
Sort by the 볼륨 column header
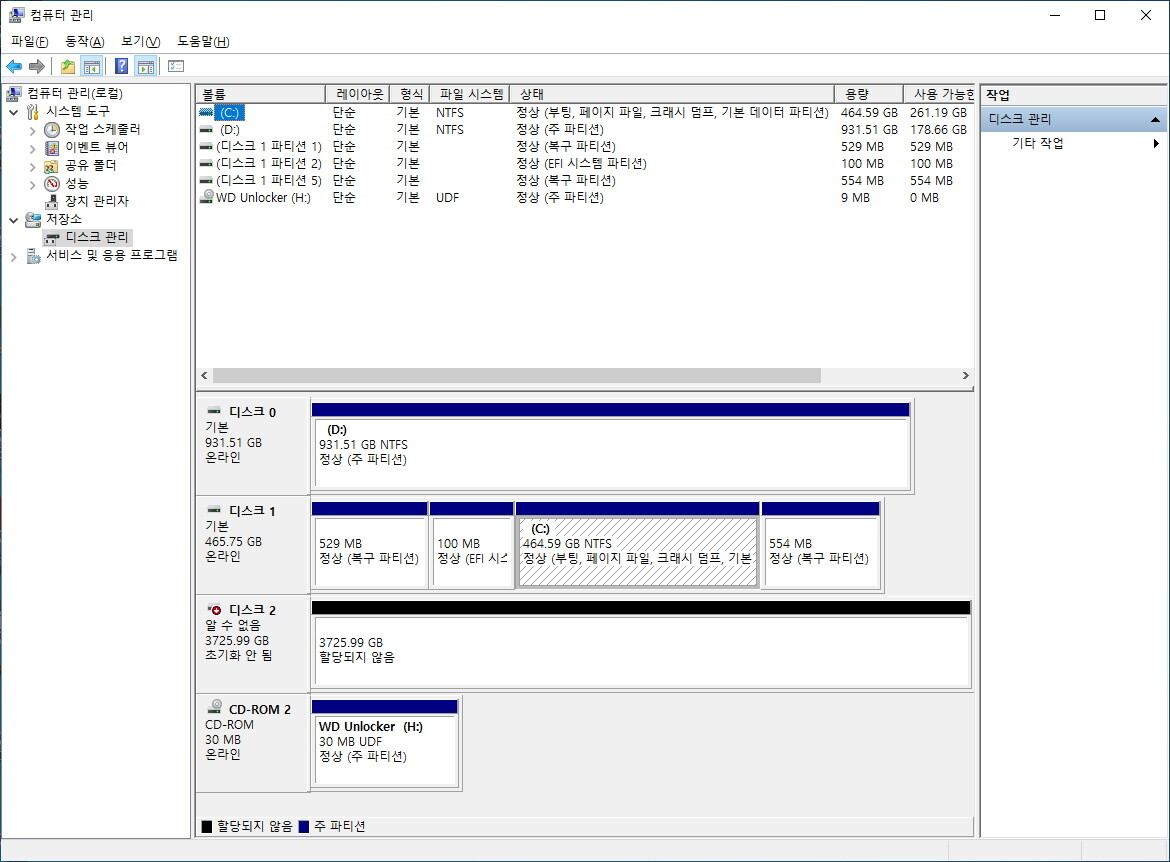260,94
